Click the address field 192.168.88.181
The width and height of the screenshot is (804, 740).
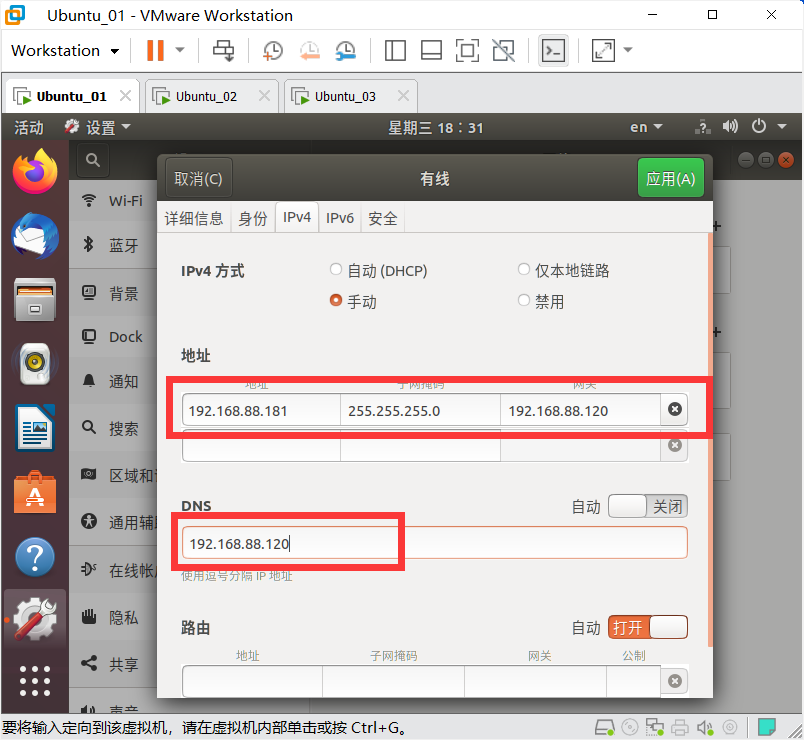click(261, 410)
